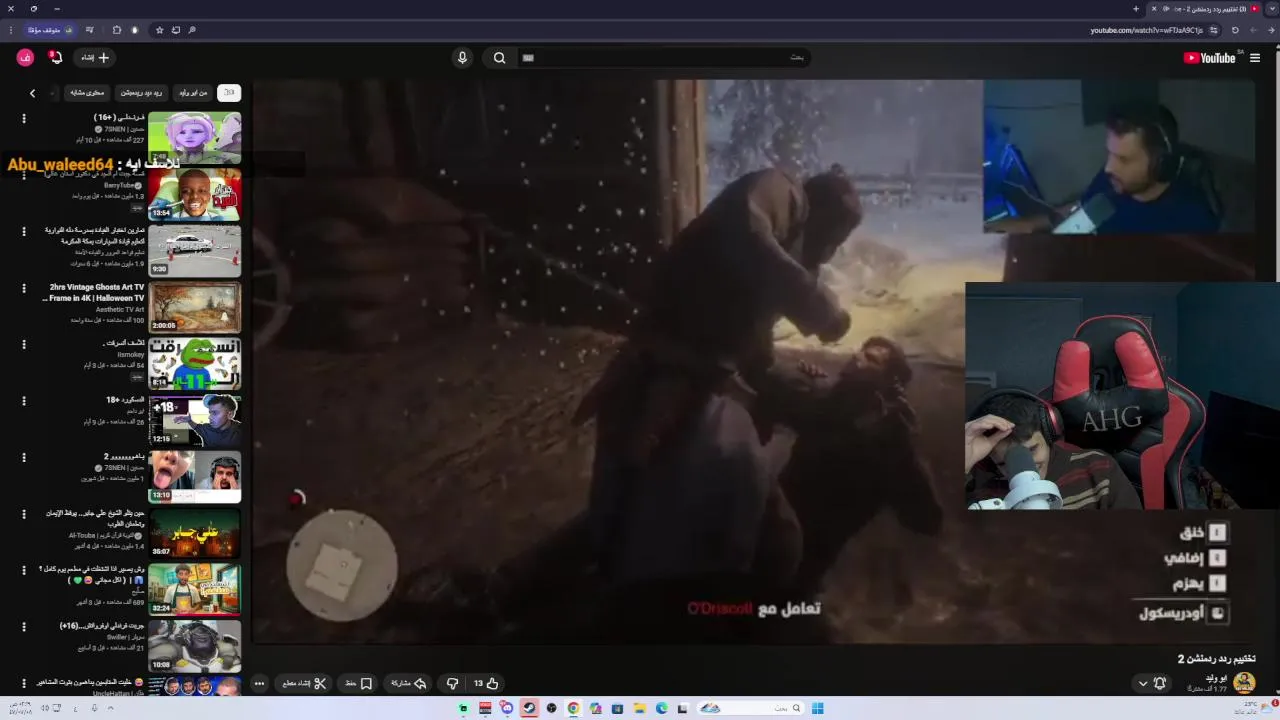Open 2hrs Vintage Ghosts Art TV video thumbnail
This screenshot has height=720, width=1280.
click(x=195, y=307)
